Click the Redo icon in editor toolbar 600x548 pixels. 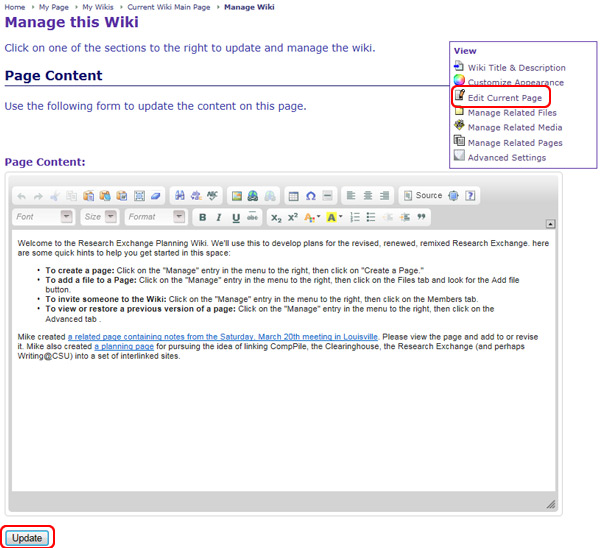[x=38, y=196]
